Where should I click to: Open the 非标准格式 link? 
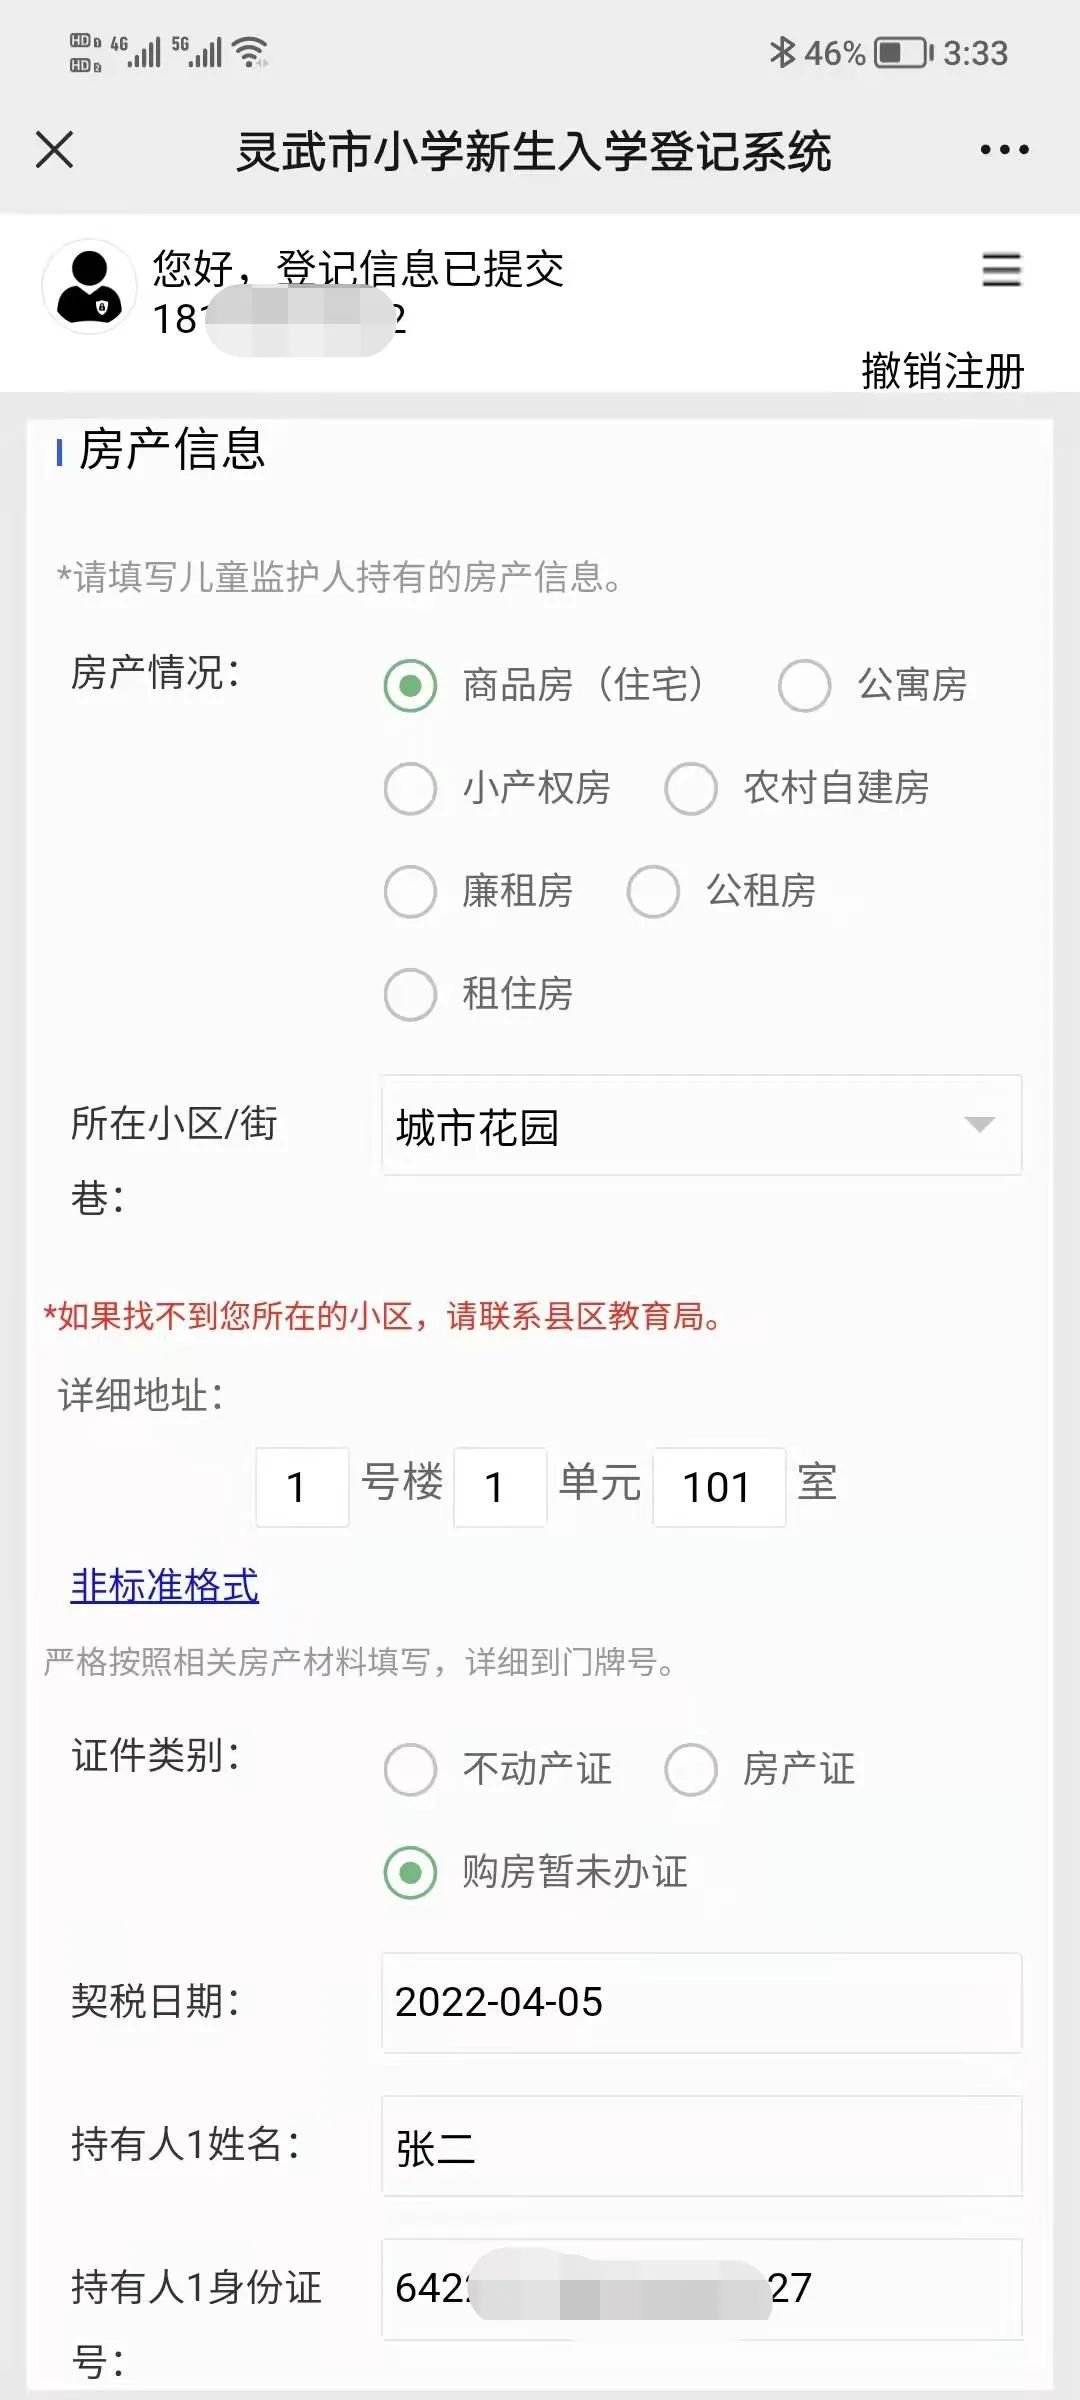click(x=165, y=1586)
